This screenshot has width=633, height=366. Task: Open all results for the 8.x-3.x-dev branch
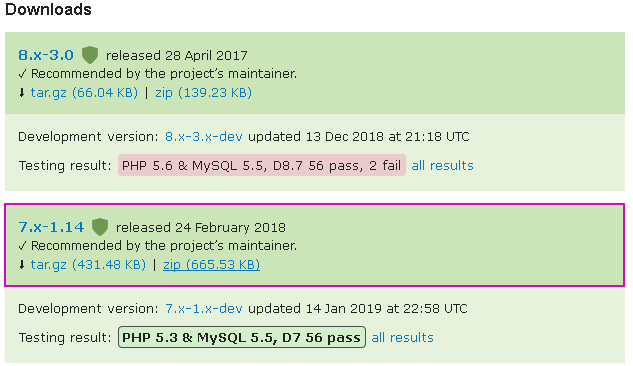(x=442, y=165)
